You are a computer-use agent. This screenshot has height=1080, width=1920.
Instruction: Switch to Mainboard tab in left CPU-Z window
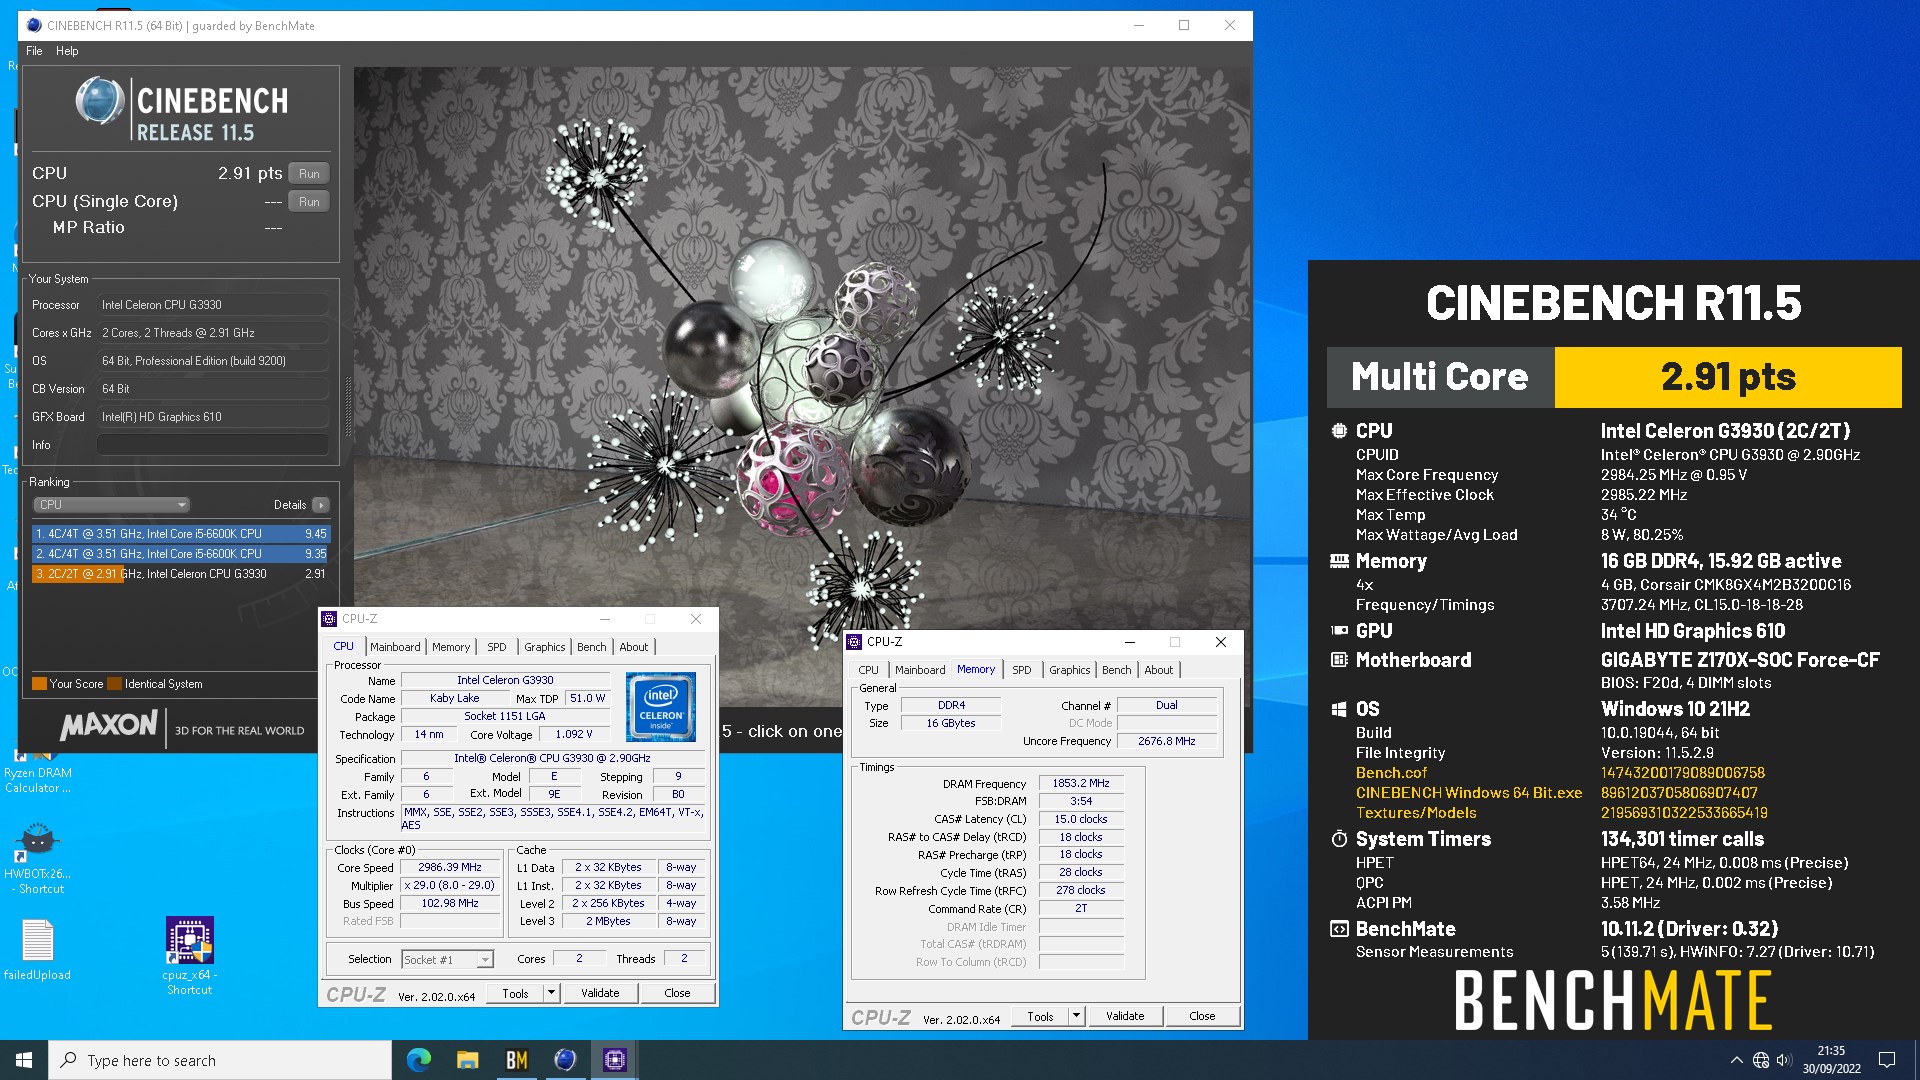coord(395,647)
